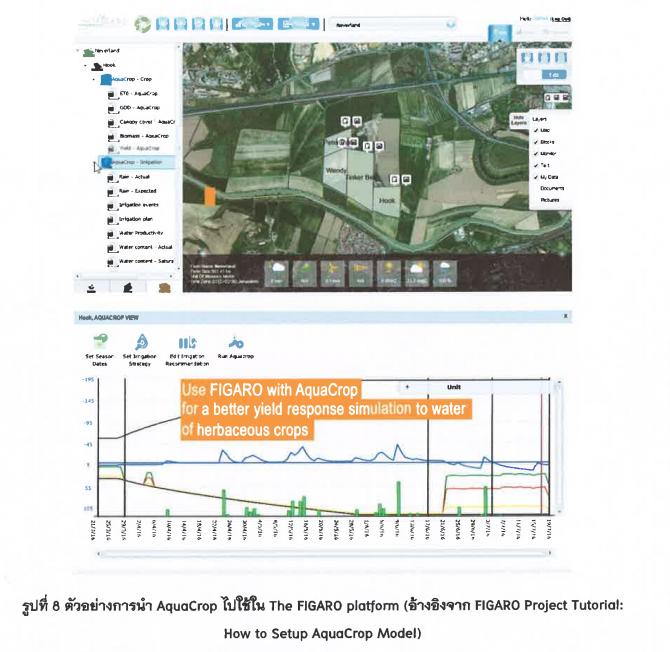Click the Unit header in chart legend
The image size is (670, 652).
[454, 387]
